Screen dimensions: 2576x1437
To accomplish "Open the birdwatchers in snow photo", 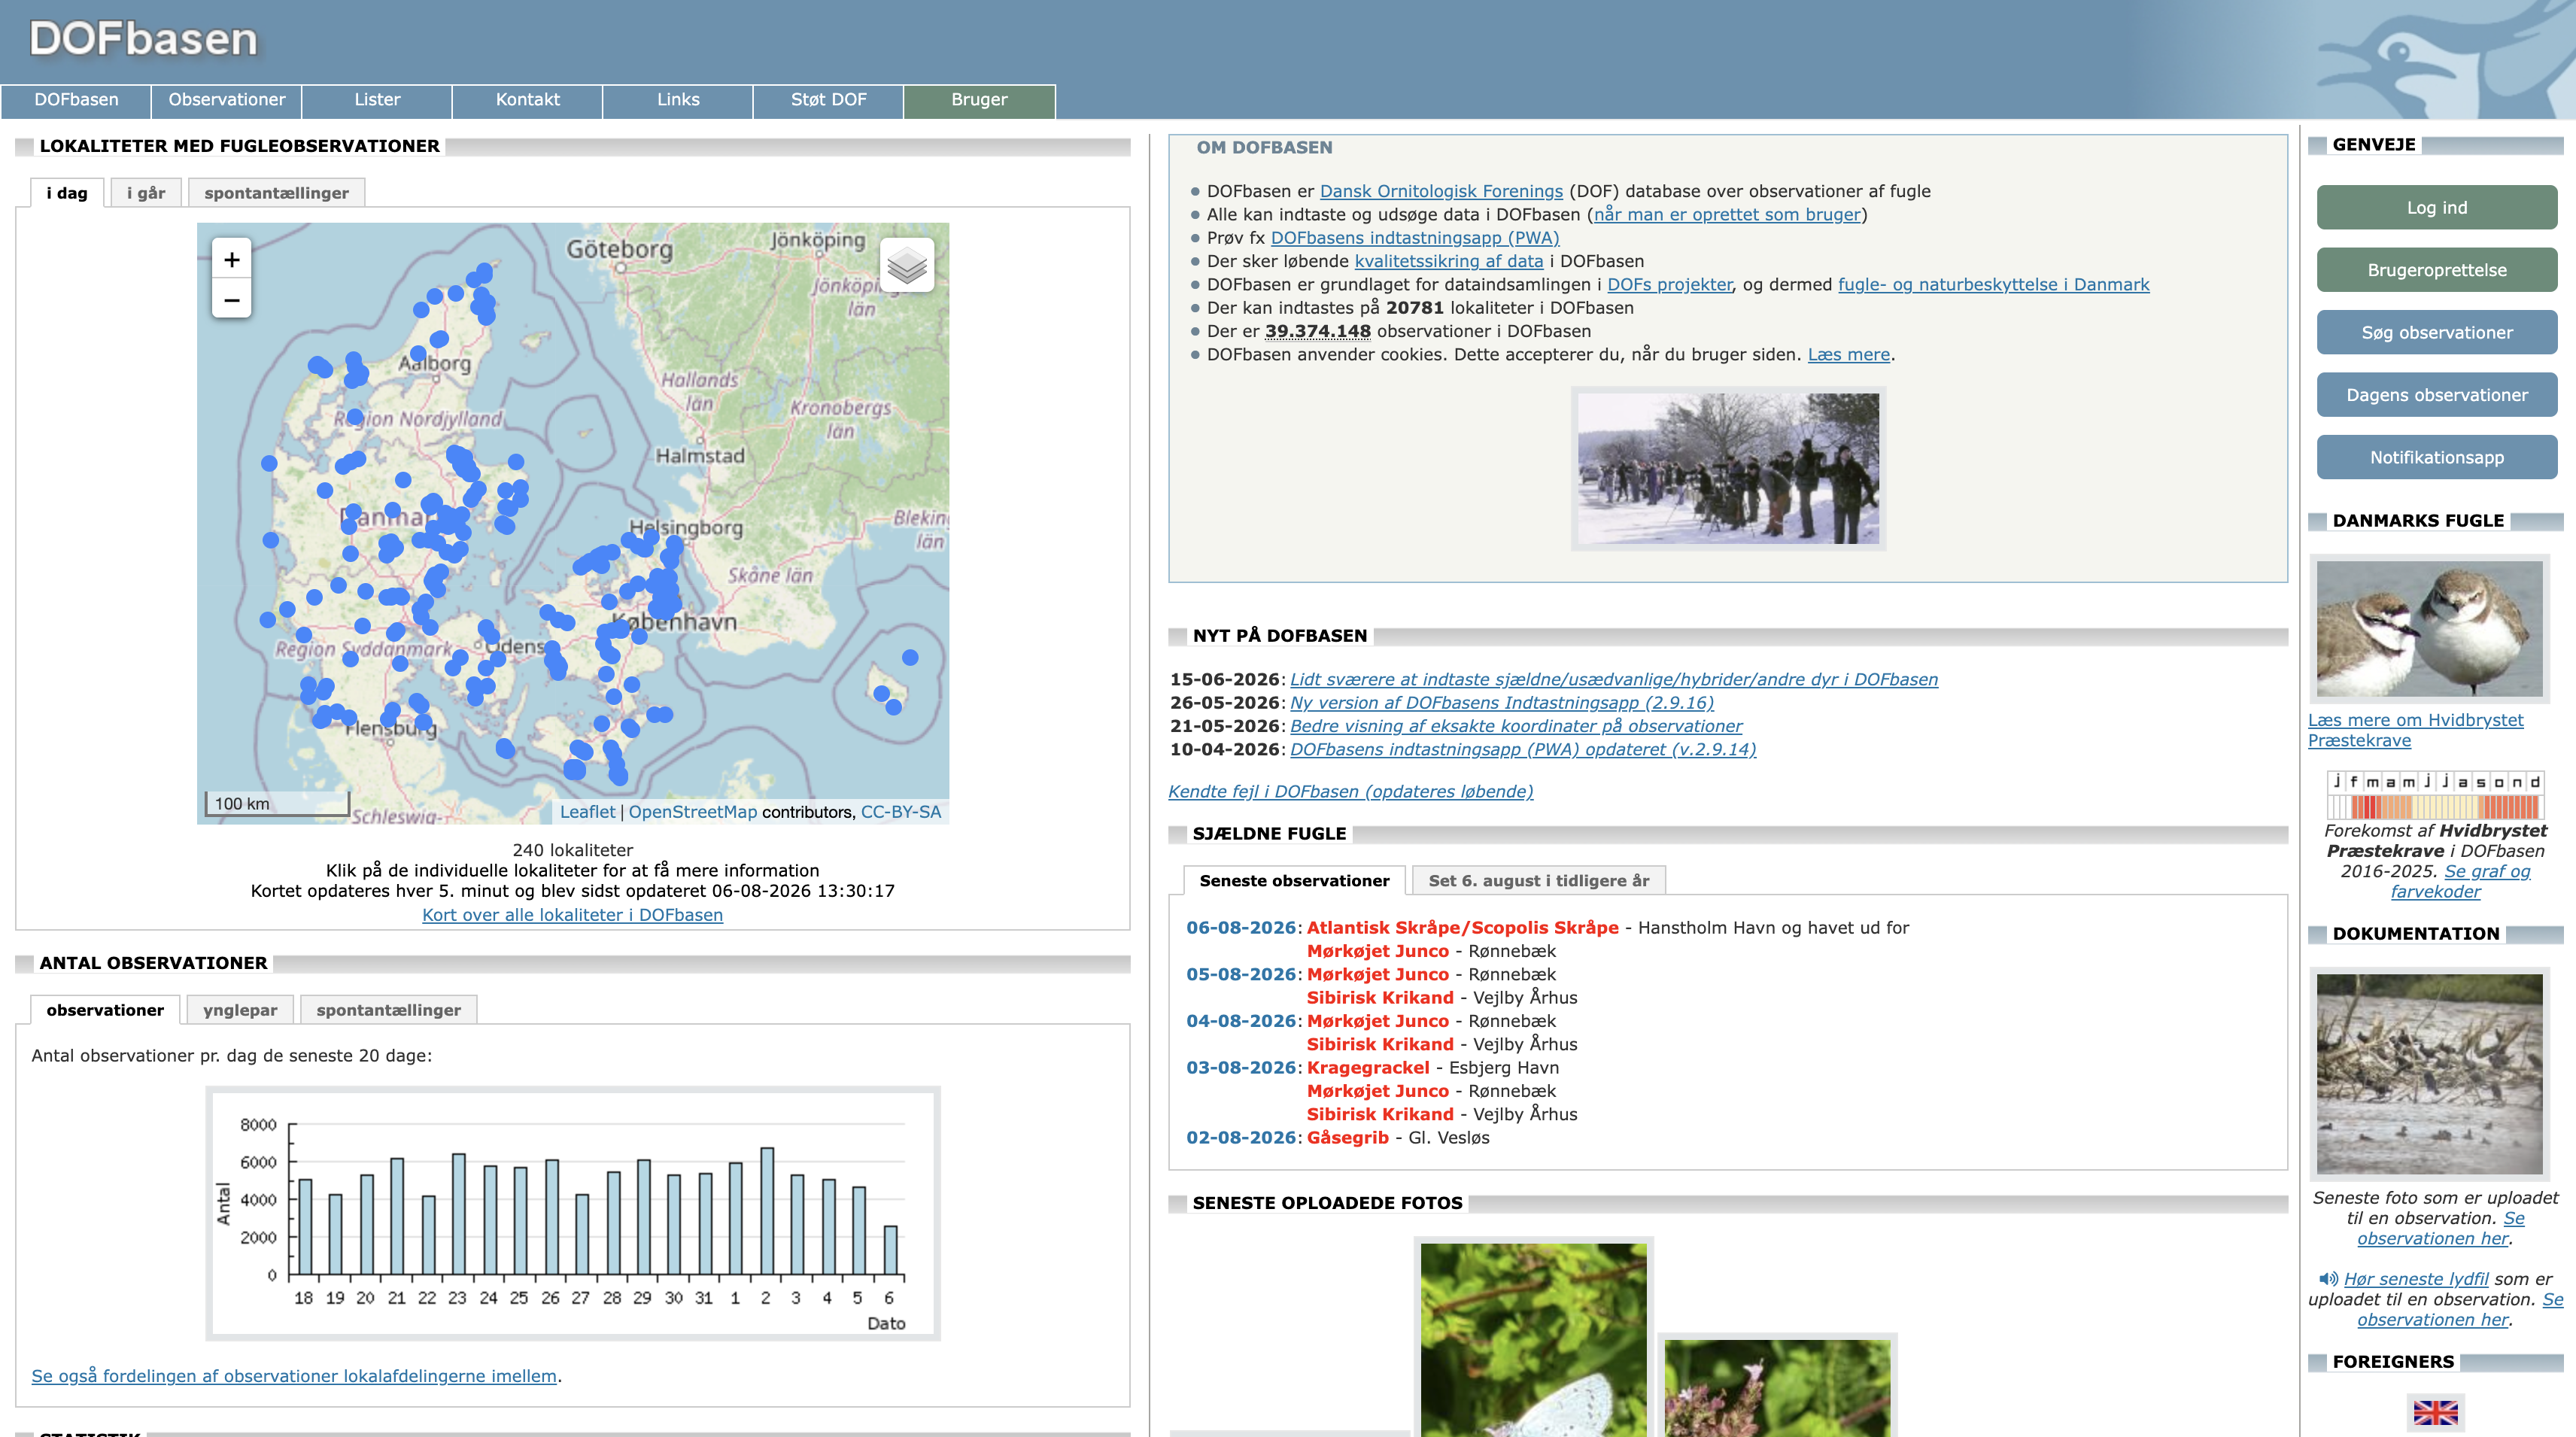I will [1728, 468].
